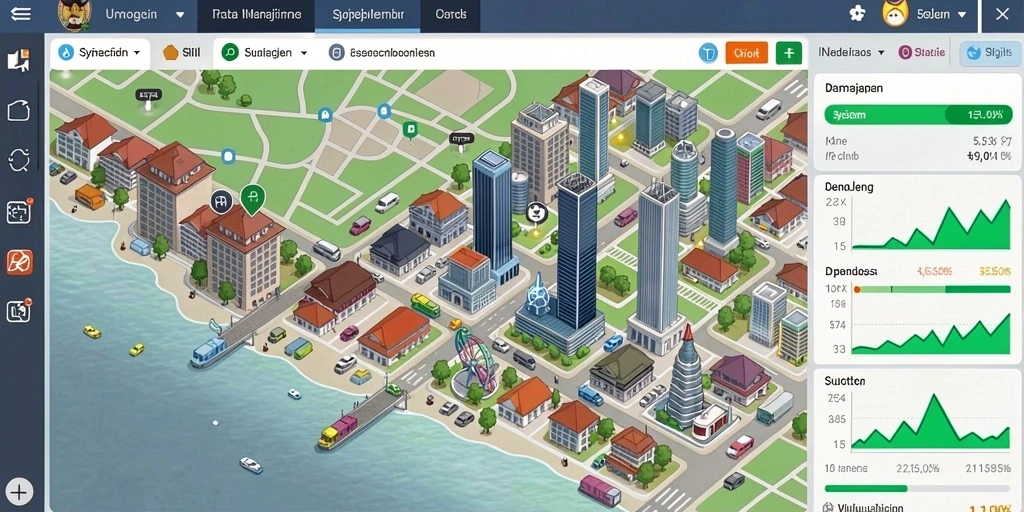1024x512 pixels.
Task: Click the green plus button in toolbar
Action: click(x=789, y=53)
